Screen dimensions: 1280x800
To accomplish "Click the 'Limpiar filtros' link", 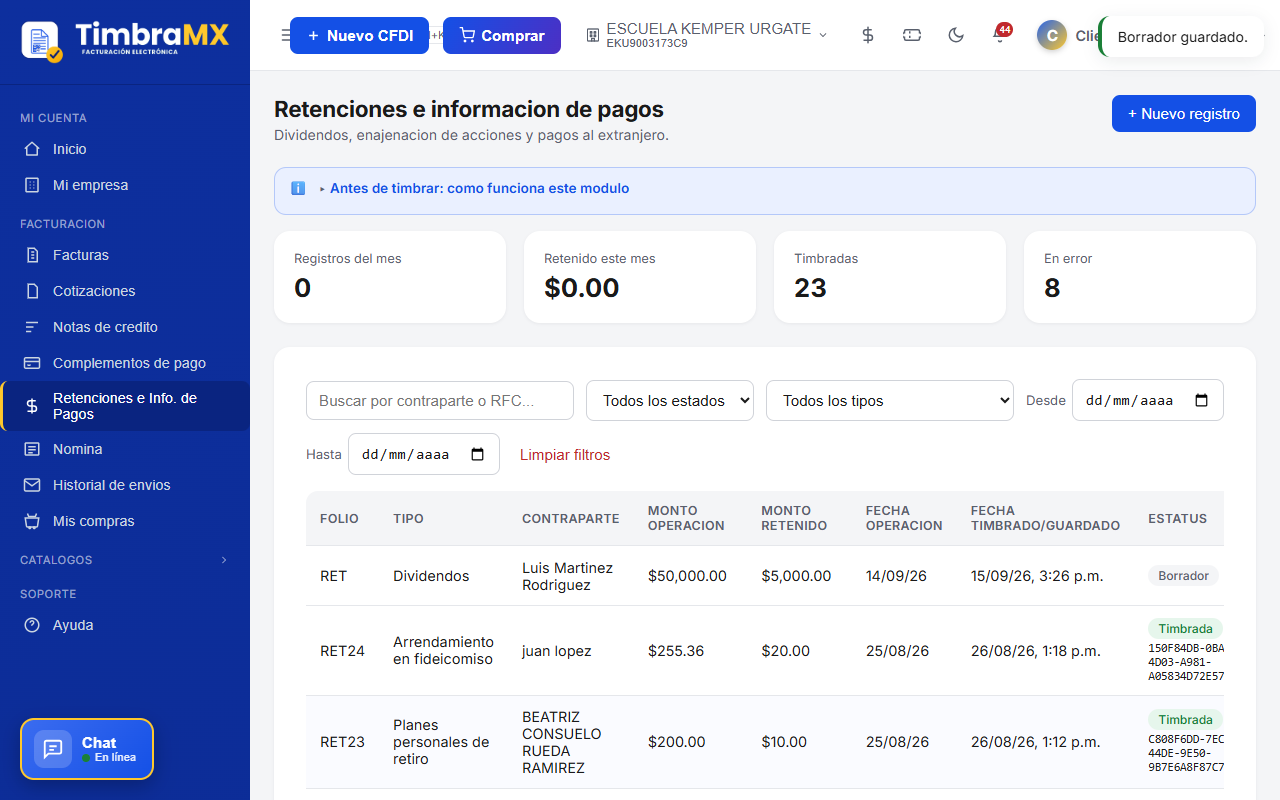I will (565, 455).
